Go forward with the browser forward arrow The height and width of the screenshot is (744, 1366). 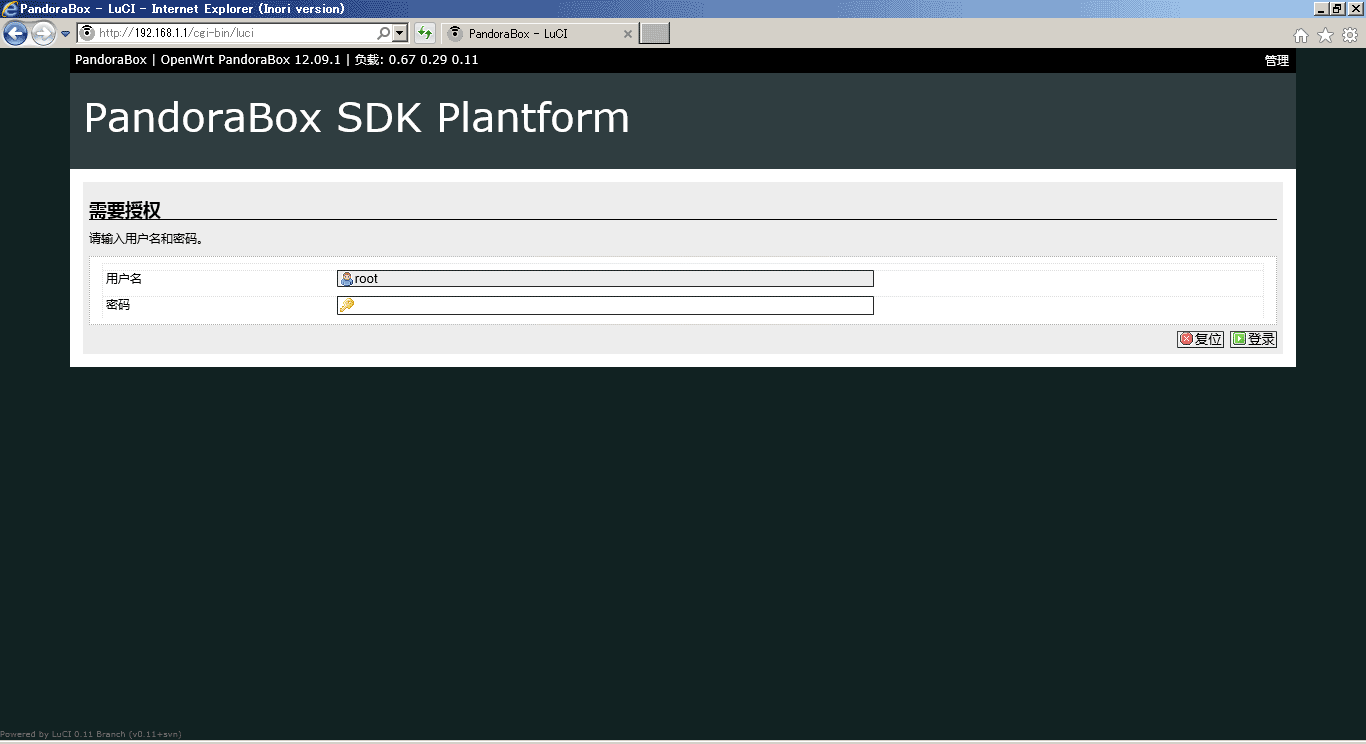pos(43,34)
